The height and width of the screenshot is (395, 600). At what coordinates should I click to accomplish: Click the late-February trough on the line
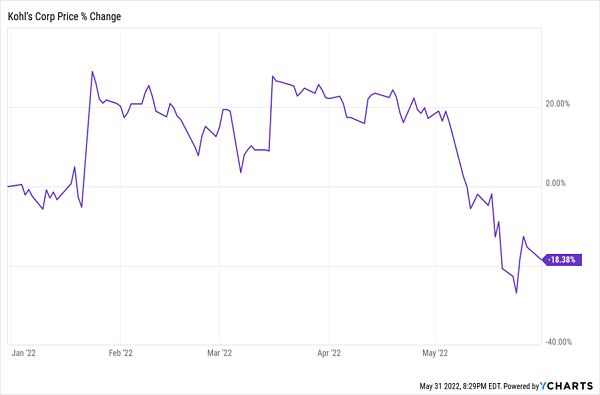[198, 155]
